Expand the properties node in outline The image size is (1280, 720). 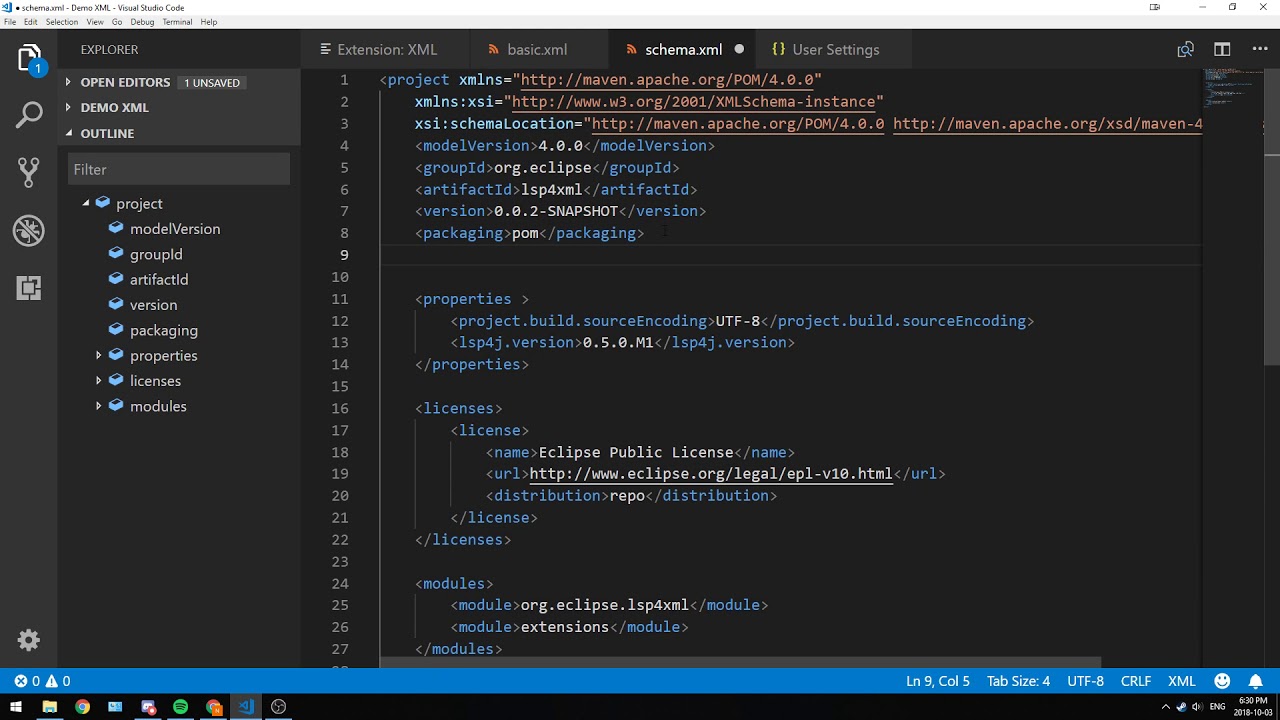pyautogui.click(x=99, y=355)
